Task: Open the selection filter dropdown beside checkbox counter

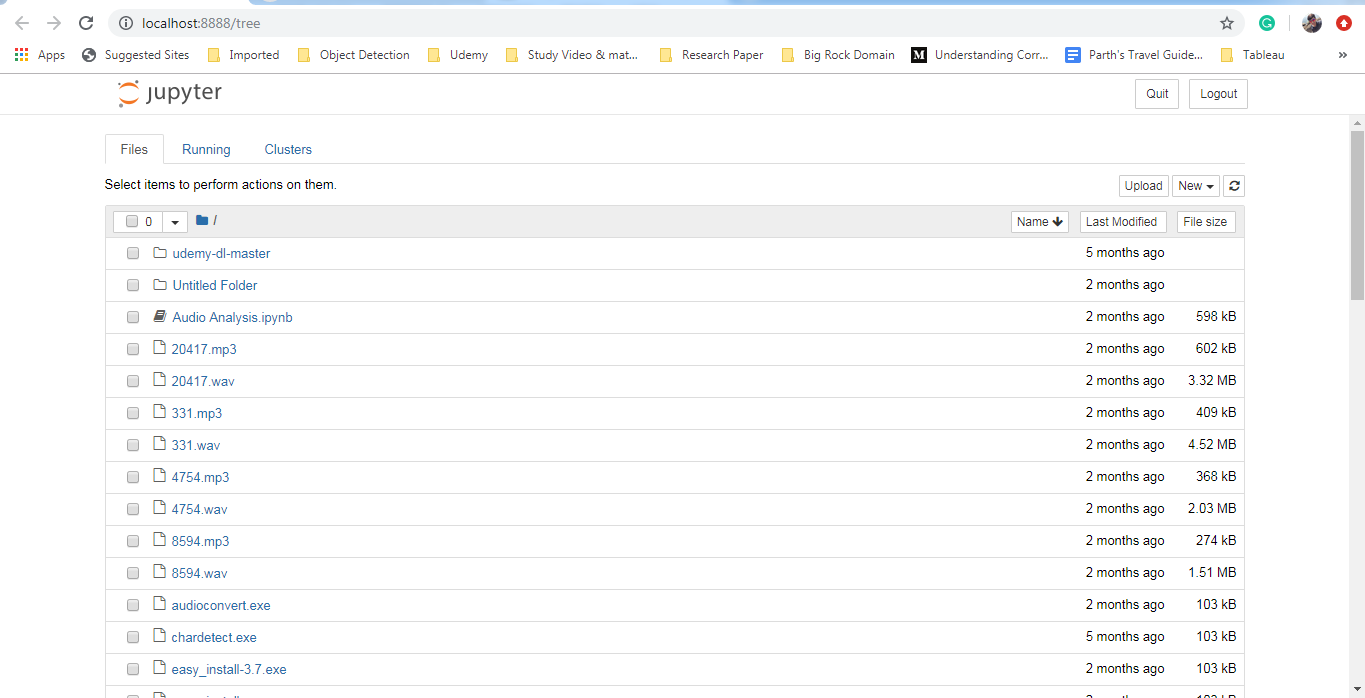Action: [x=174, y=220]
